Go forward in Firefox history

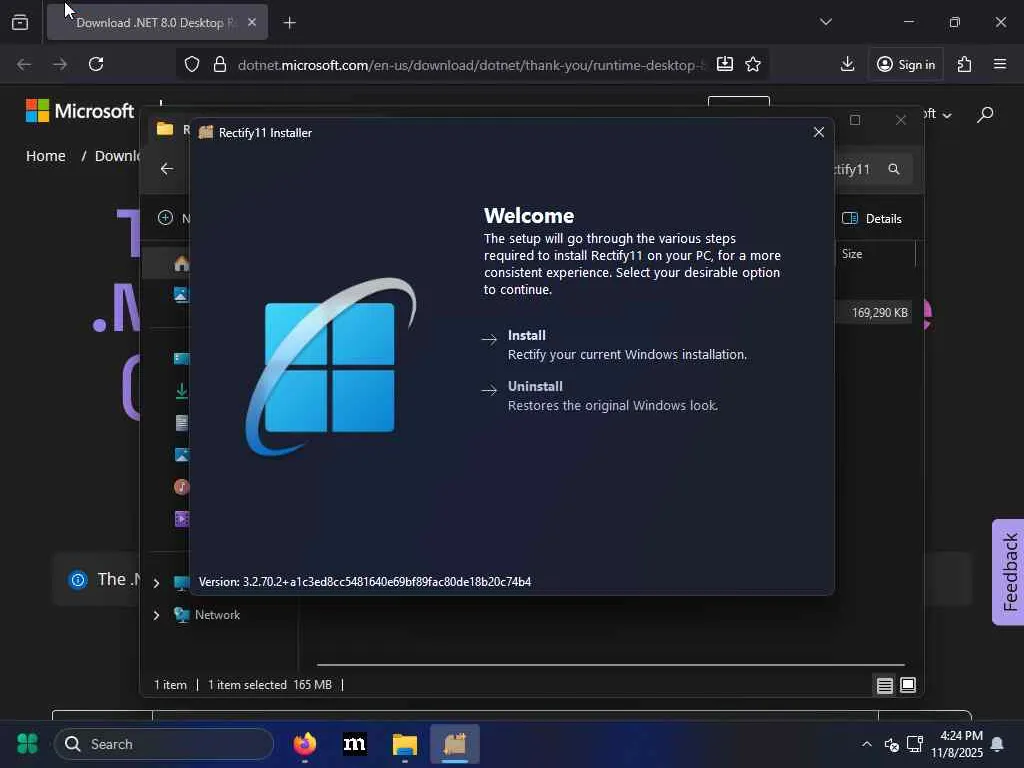point(60,64)
